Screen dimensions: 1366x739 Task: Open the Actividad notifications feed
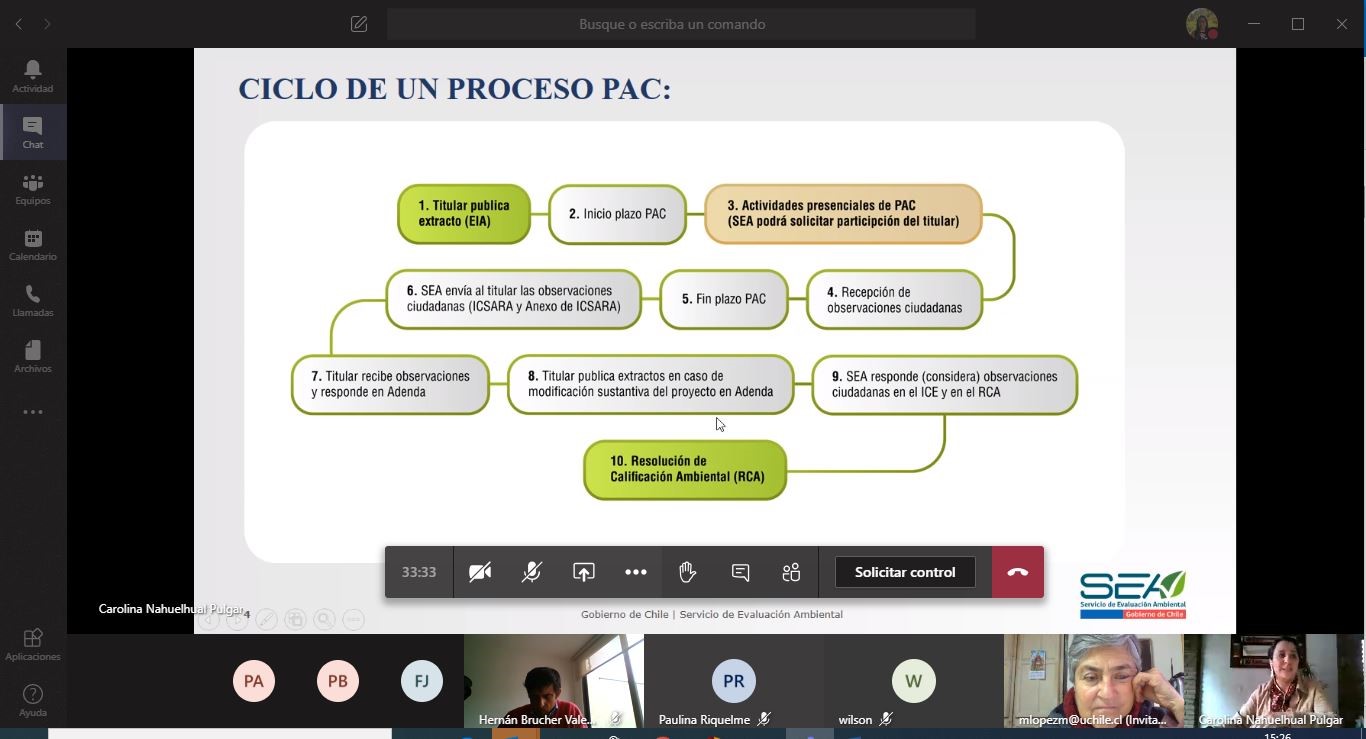tap(33, 76)
